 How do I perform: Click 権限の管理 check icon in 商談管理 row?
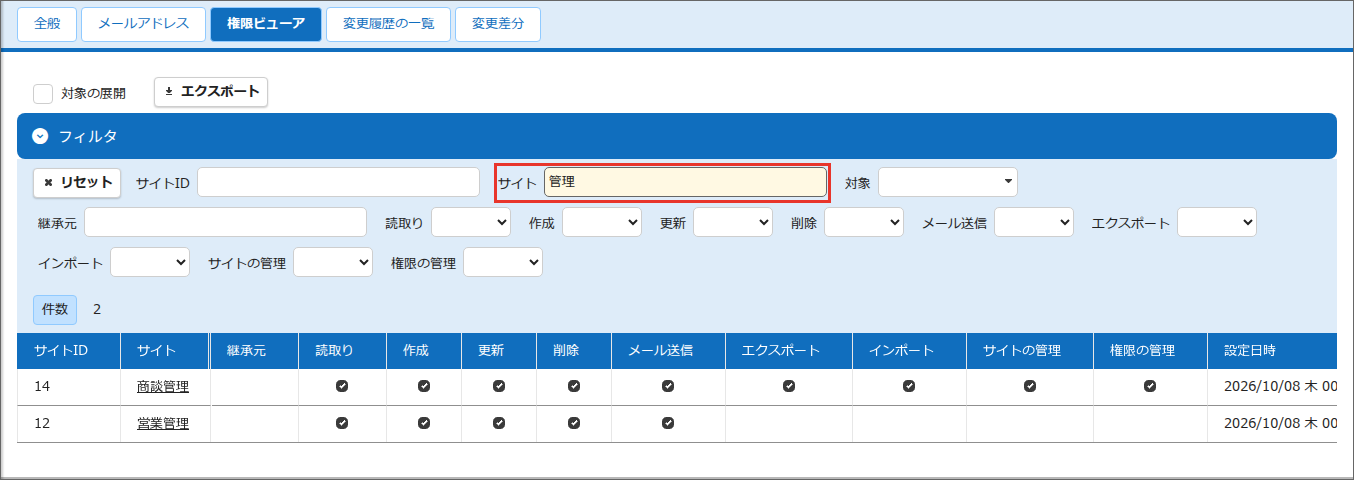[x=1150, y=386]
